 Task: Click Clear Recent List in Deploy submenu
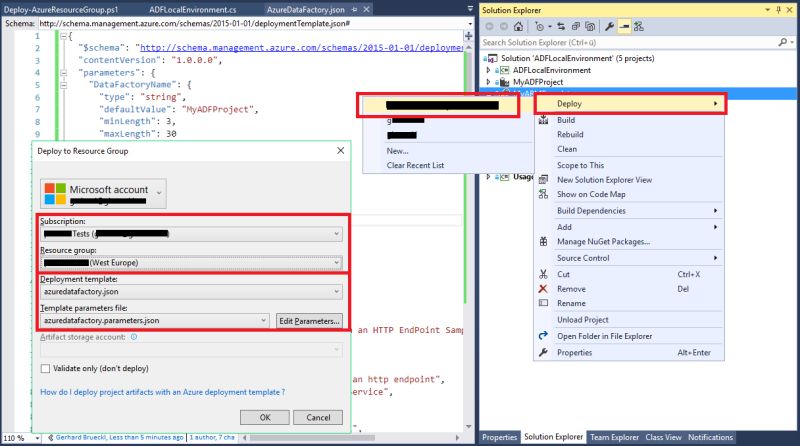tap(415, 165)
